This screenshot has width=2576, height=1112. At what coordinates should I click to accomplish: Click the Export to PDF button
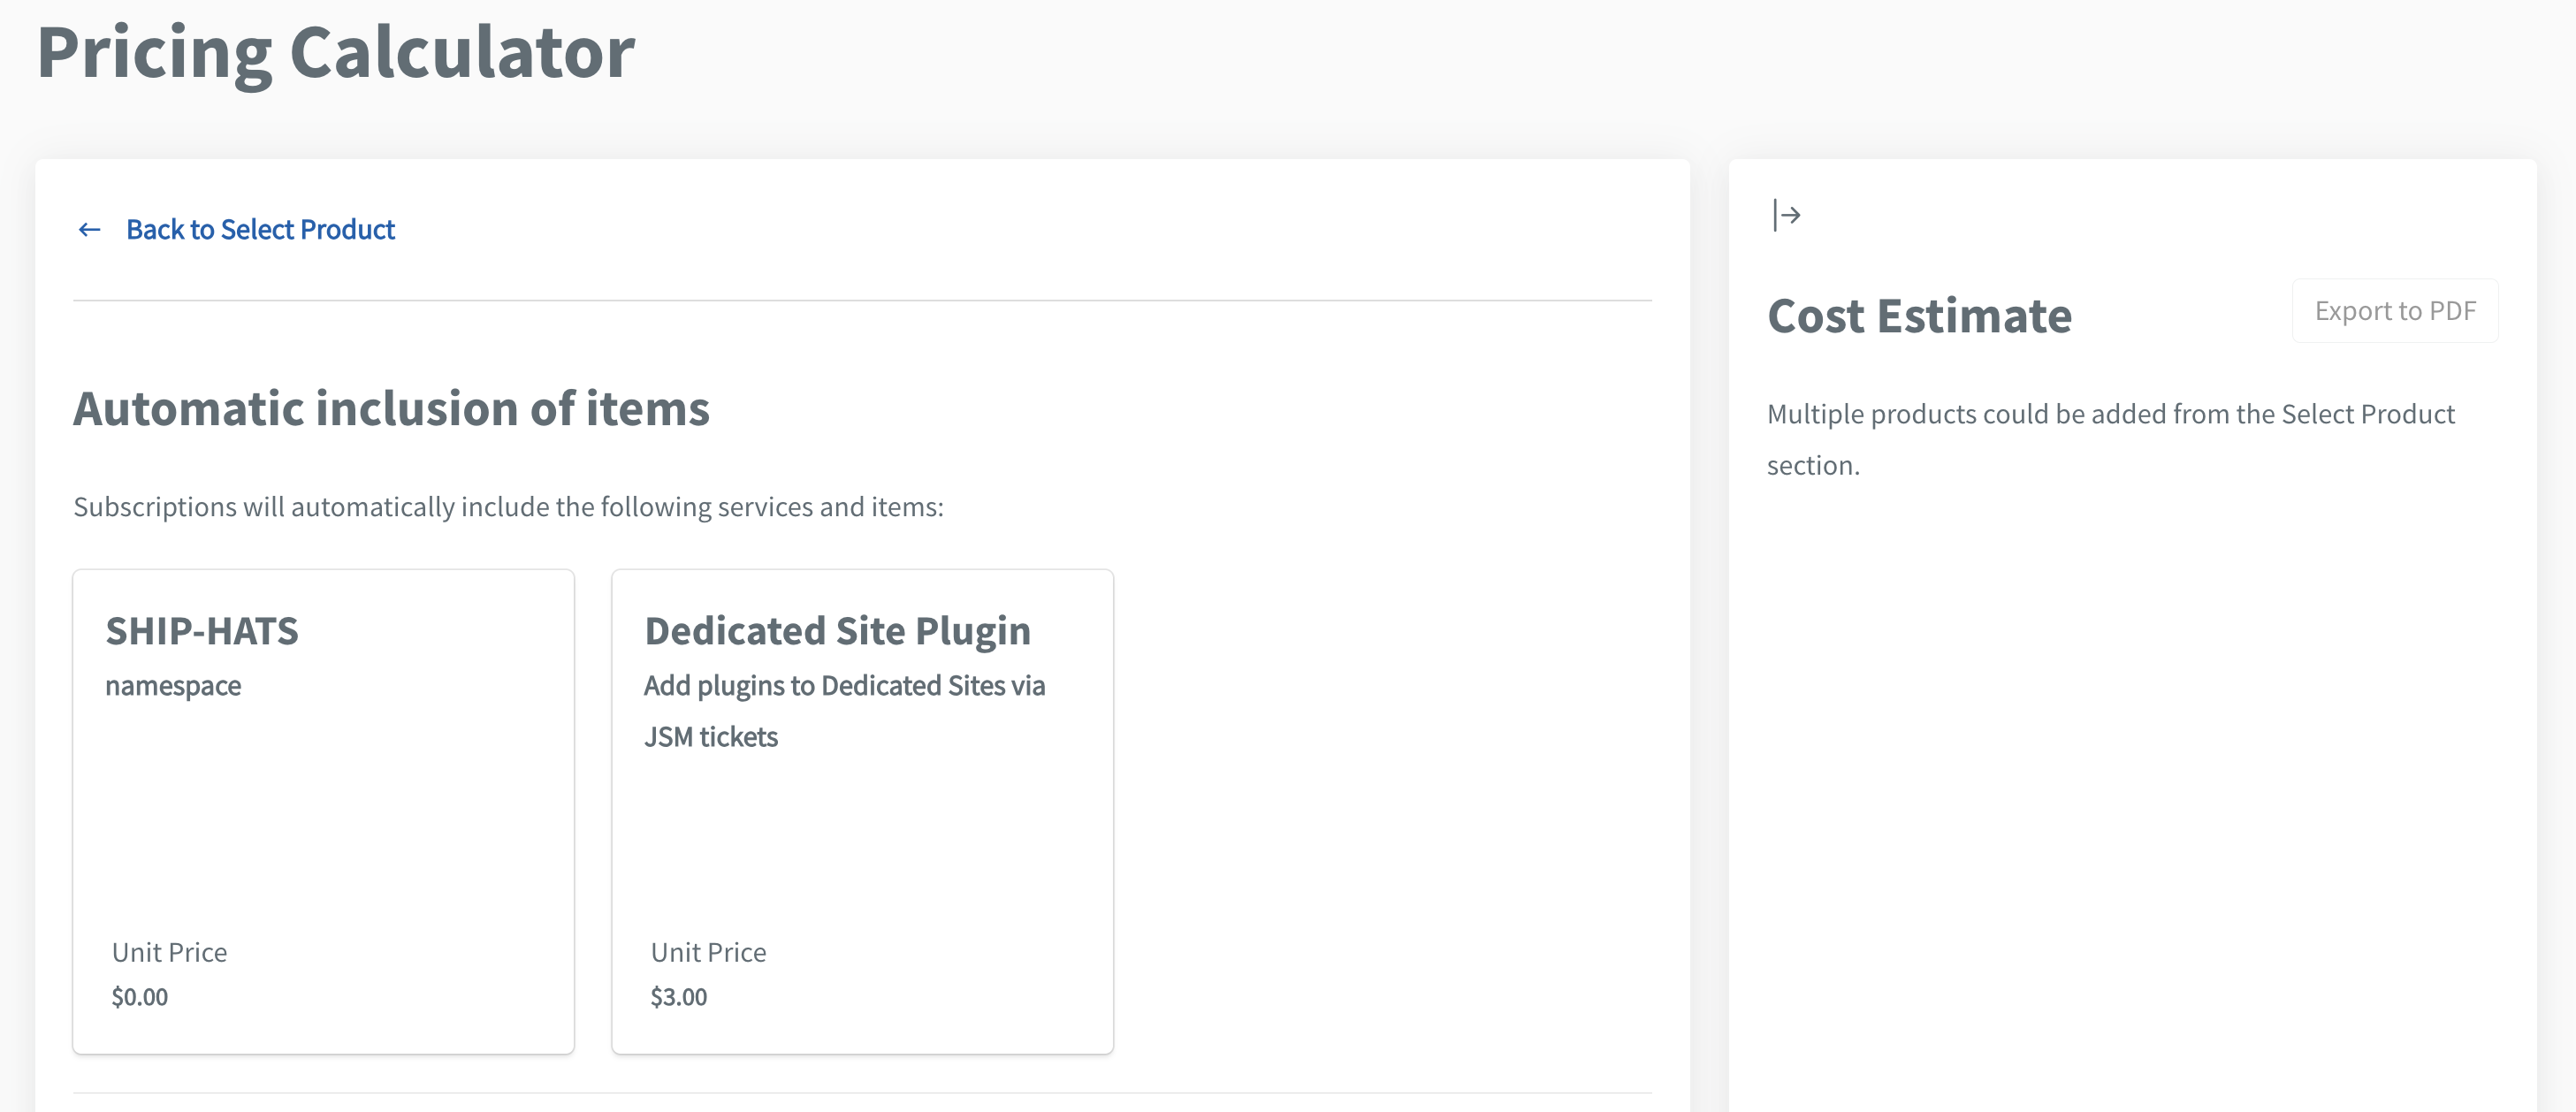click(2395, 311)
